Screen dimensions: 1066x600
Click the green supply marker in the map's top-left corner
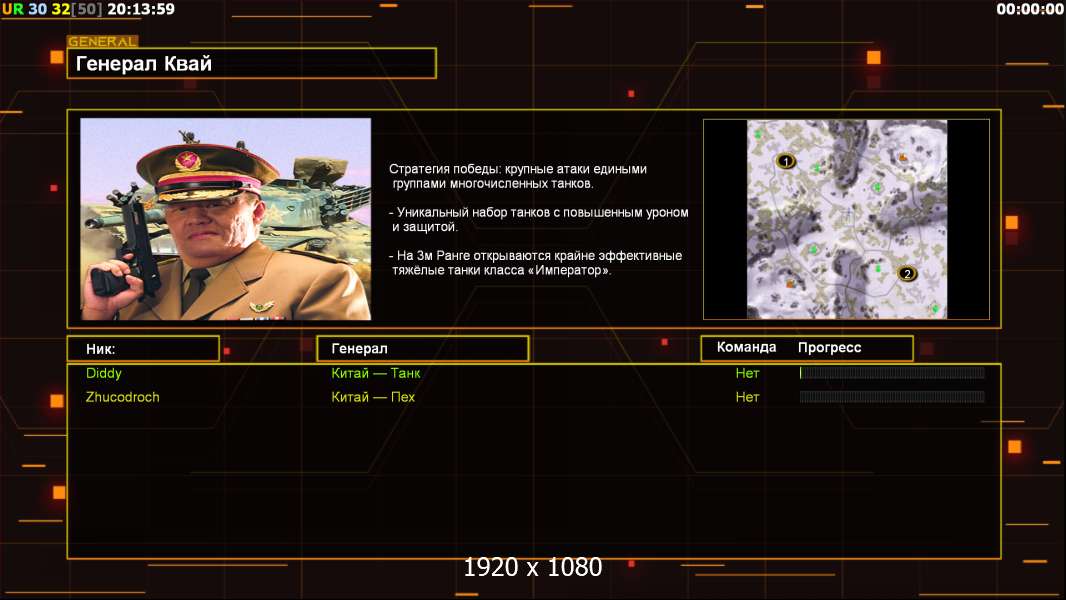[x=758, y=133]
